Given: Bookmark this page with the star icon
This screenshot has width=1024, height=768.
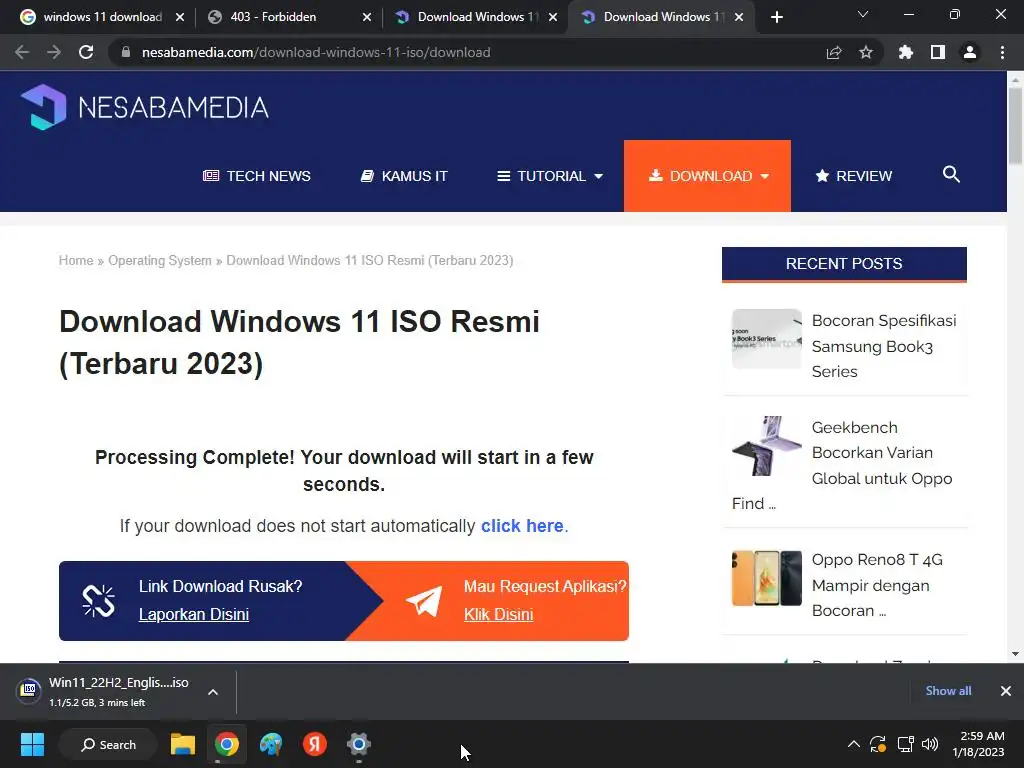Looking at the screenshot, I should (866, 52).
